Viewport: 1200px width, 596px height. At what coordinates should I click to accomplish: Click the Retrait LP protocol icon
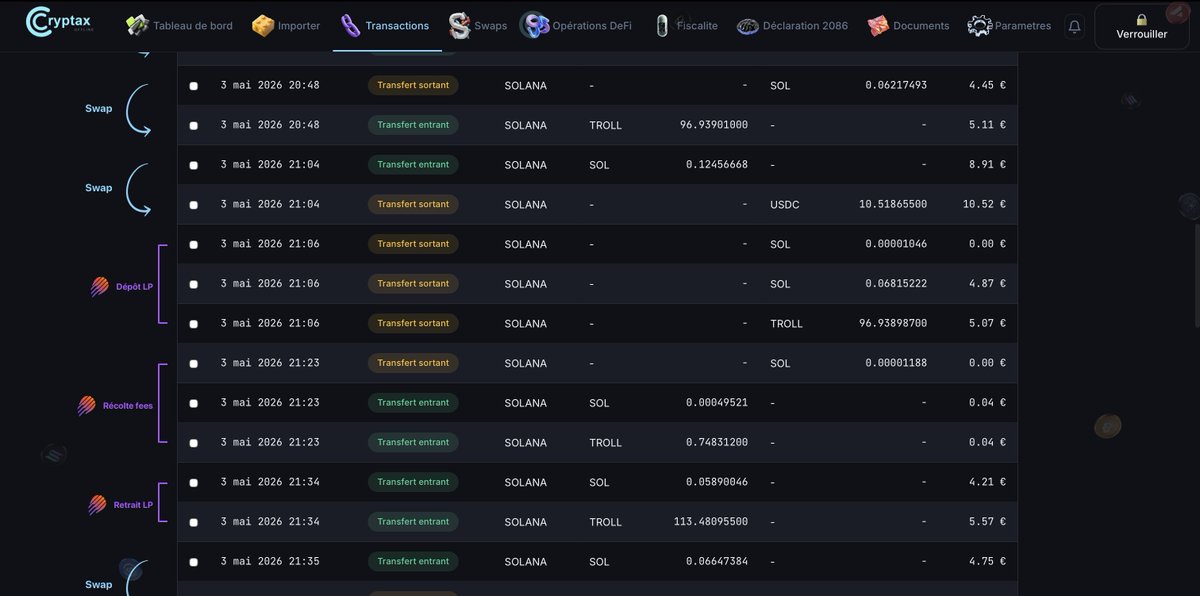[x=97, y=505]
